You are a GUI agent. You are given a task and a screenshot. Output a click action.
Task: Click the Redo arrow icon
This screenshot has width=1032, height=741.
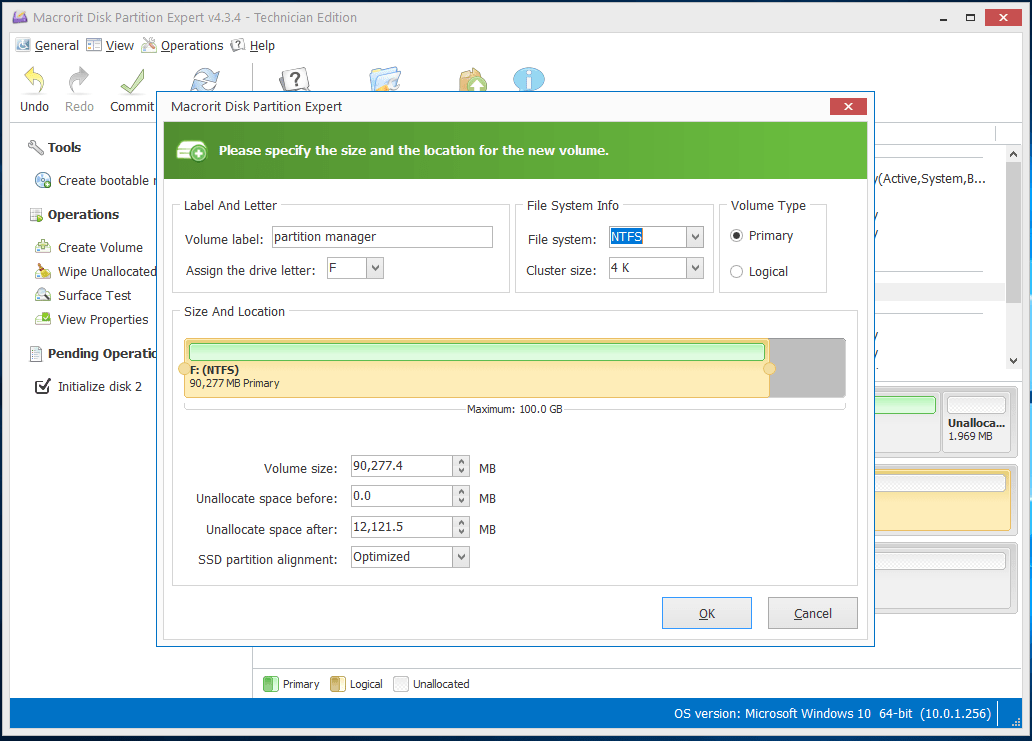click(79, 80)
